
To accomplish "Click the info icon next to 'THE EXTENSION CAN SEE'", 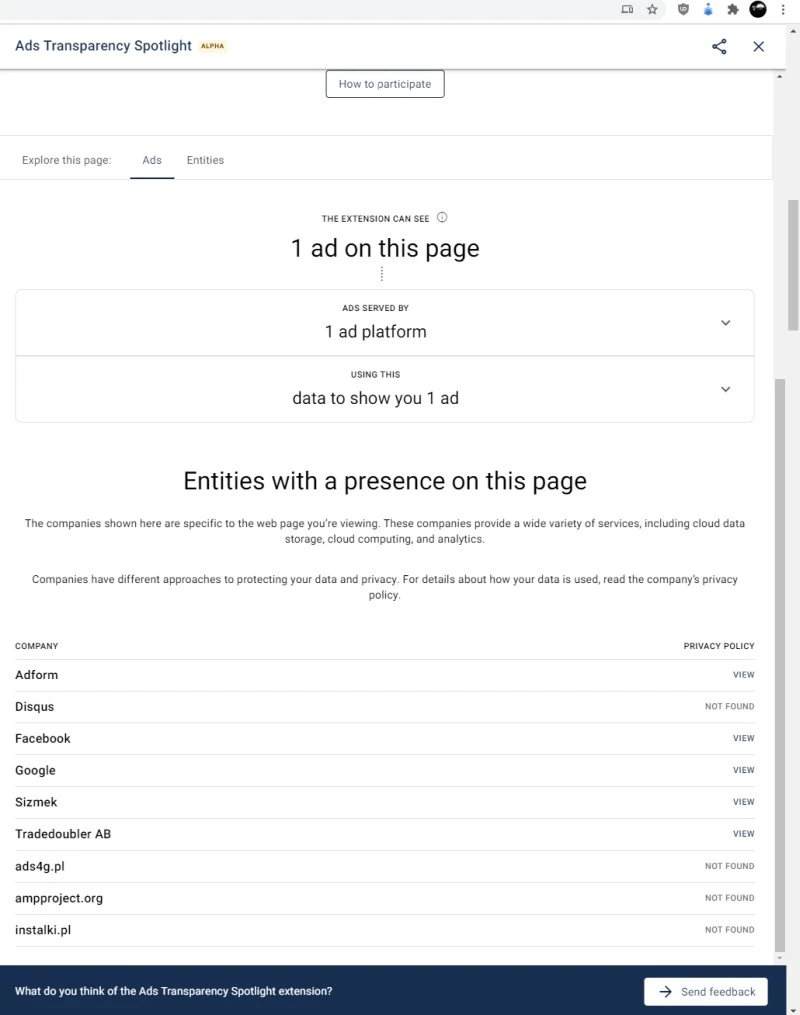I will click(442, 217).
